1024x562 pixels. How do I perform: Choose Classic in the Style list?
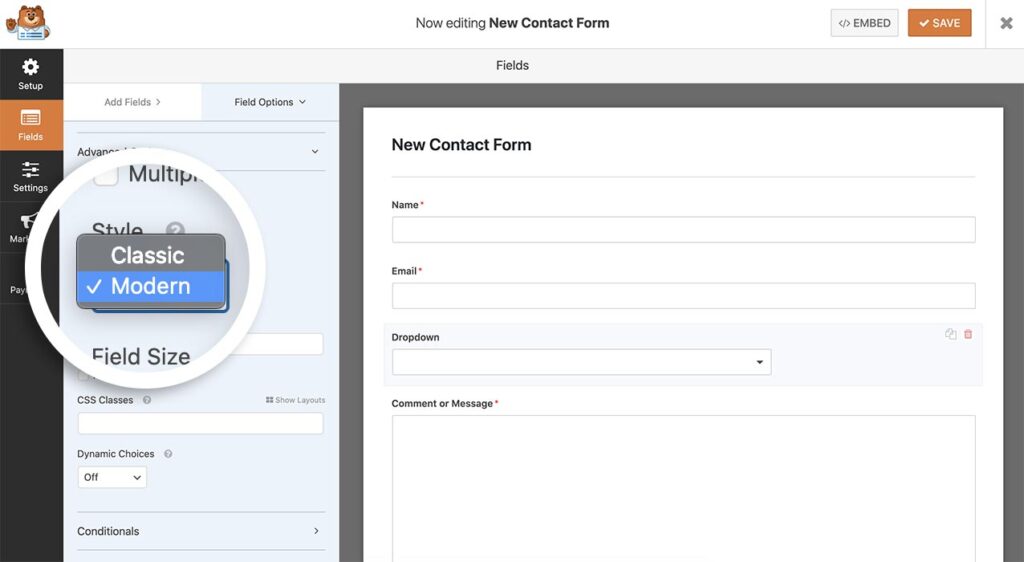[151, 255]
